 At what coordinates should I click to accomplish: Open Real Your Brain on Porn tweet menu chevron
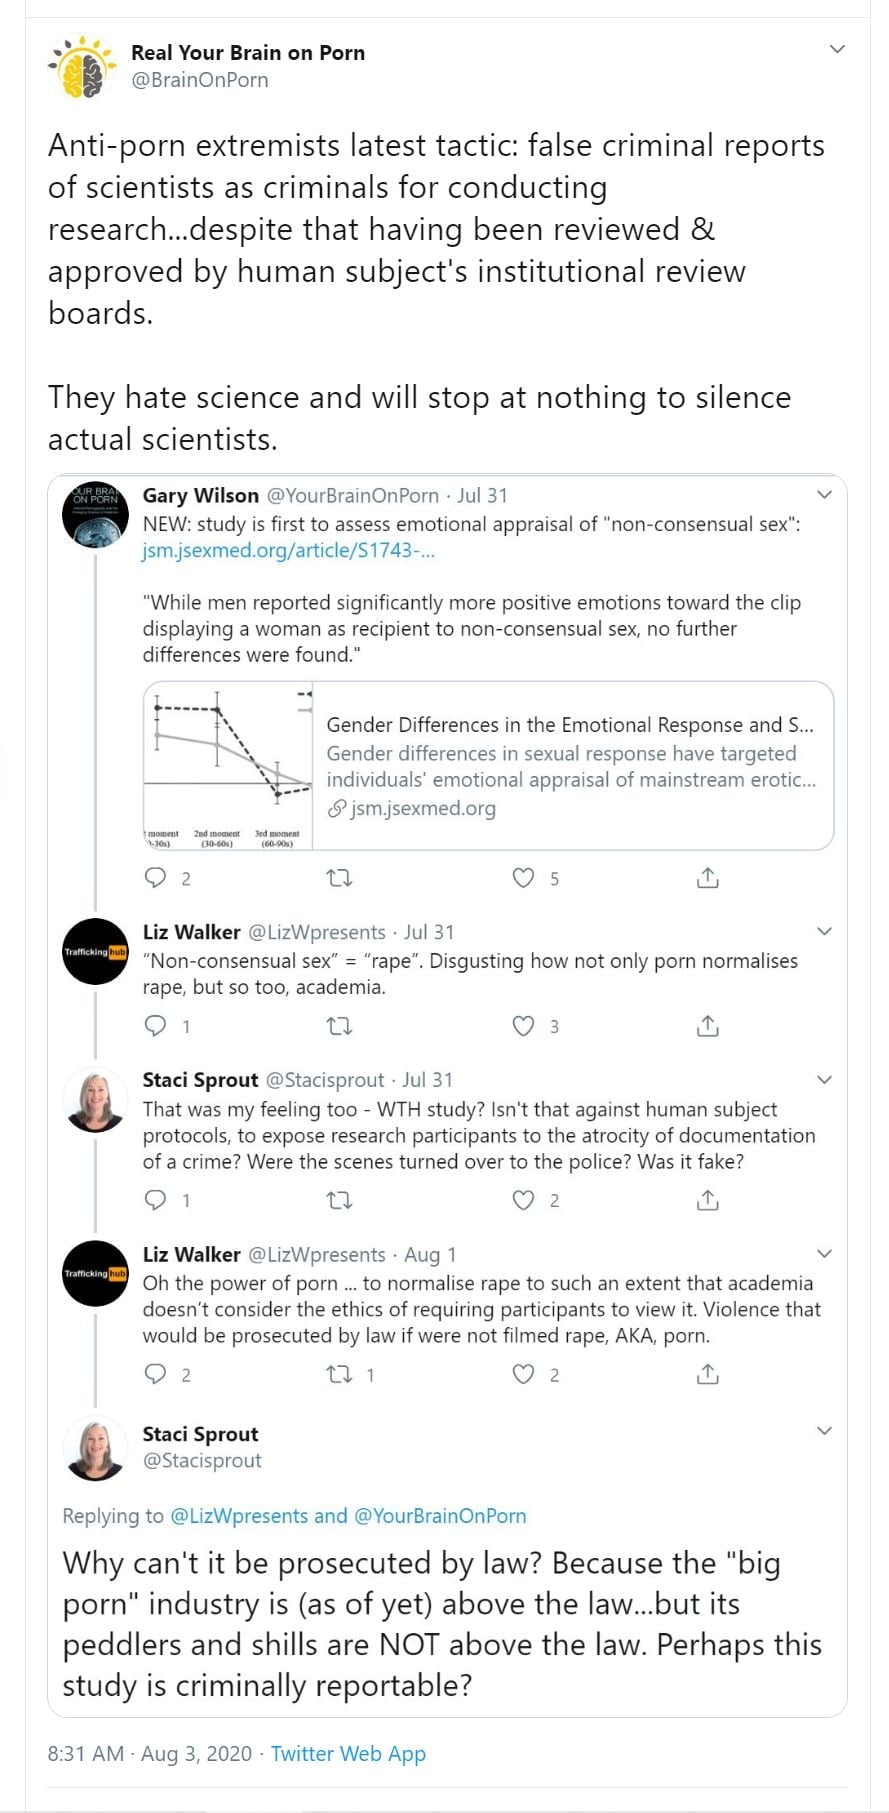point(838,49)
